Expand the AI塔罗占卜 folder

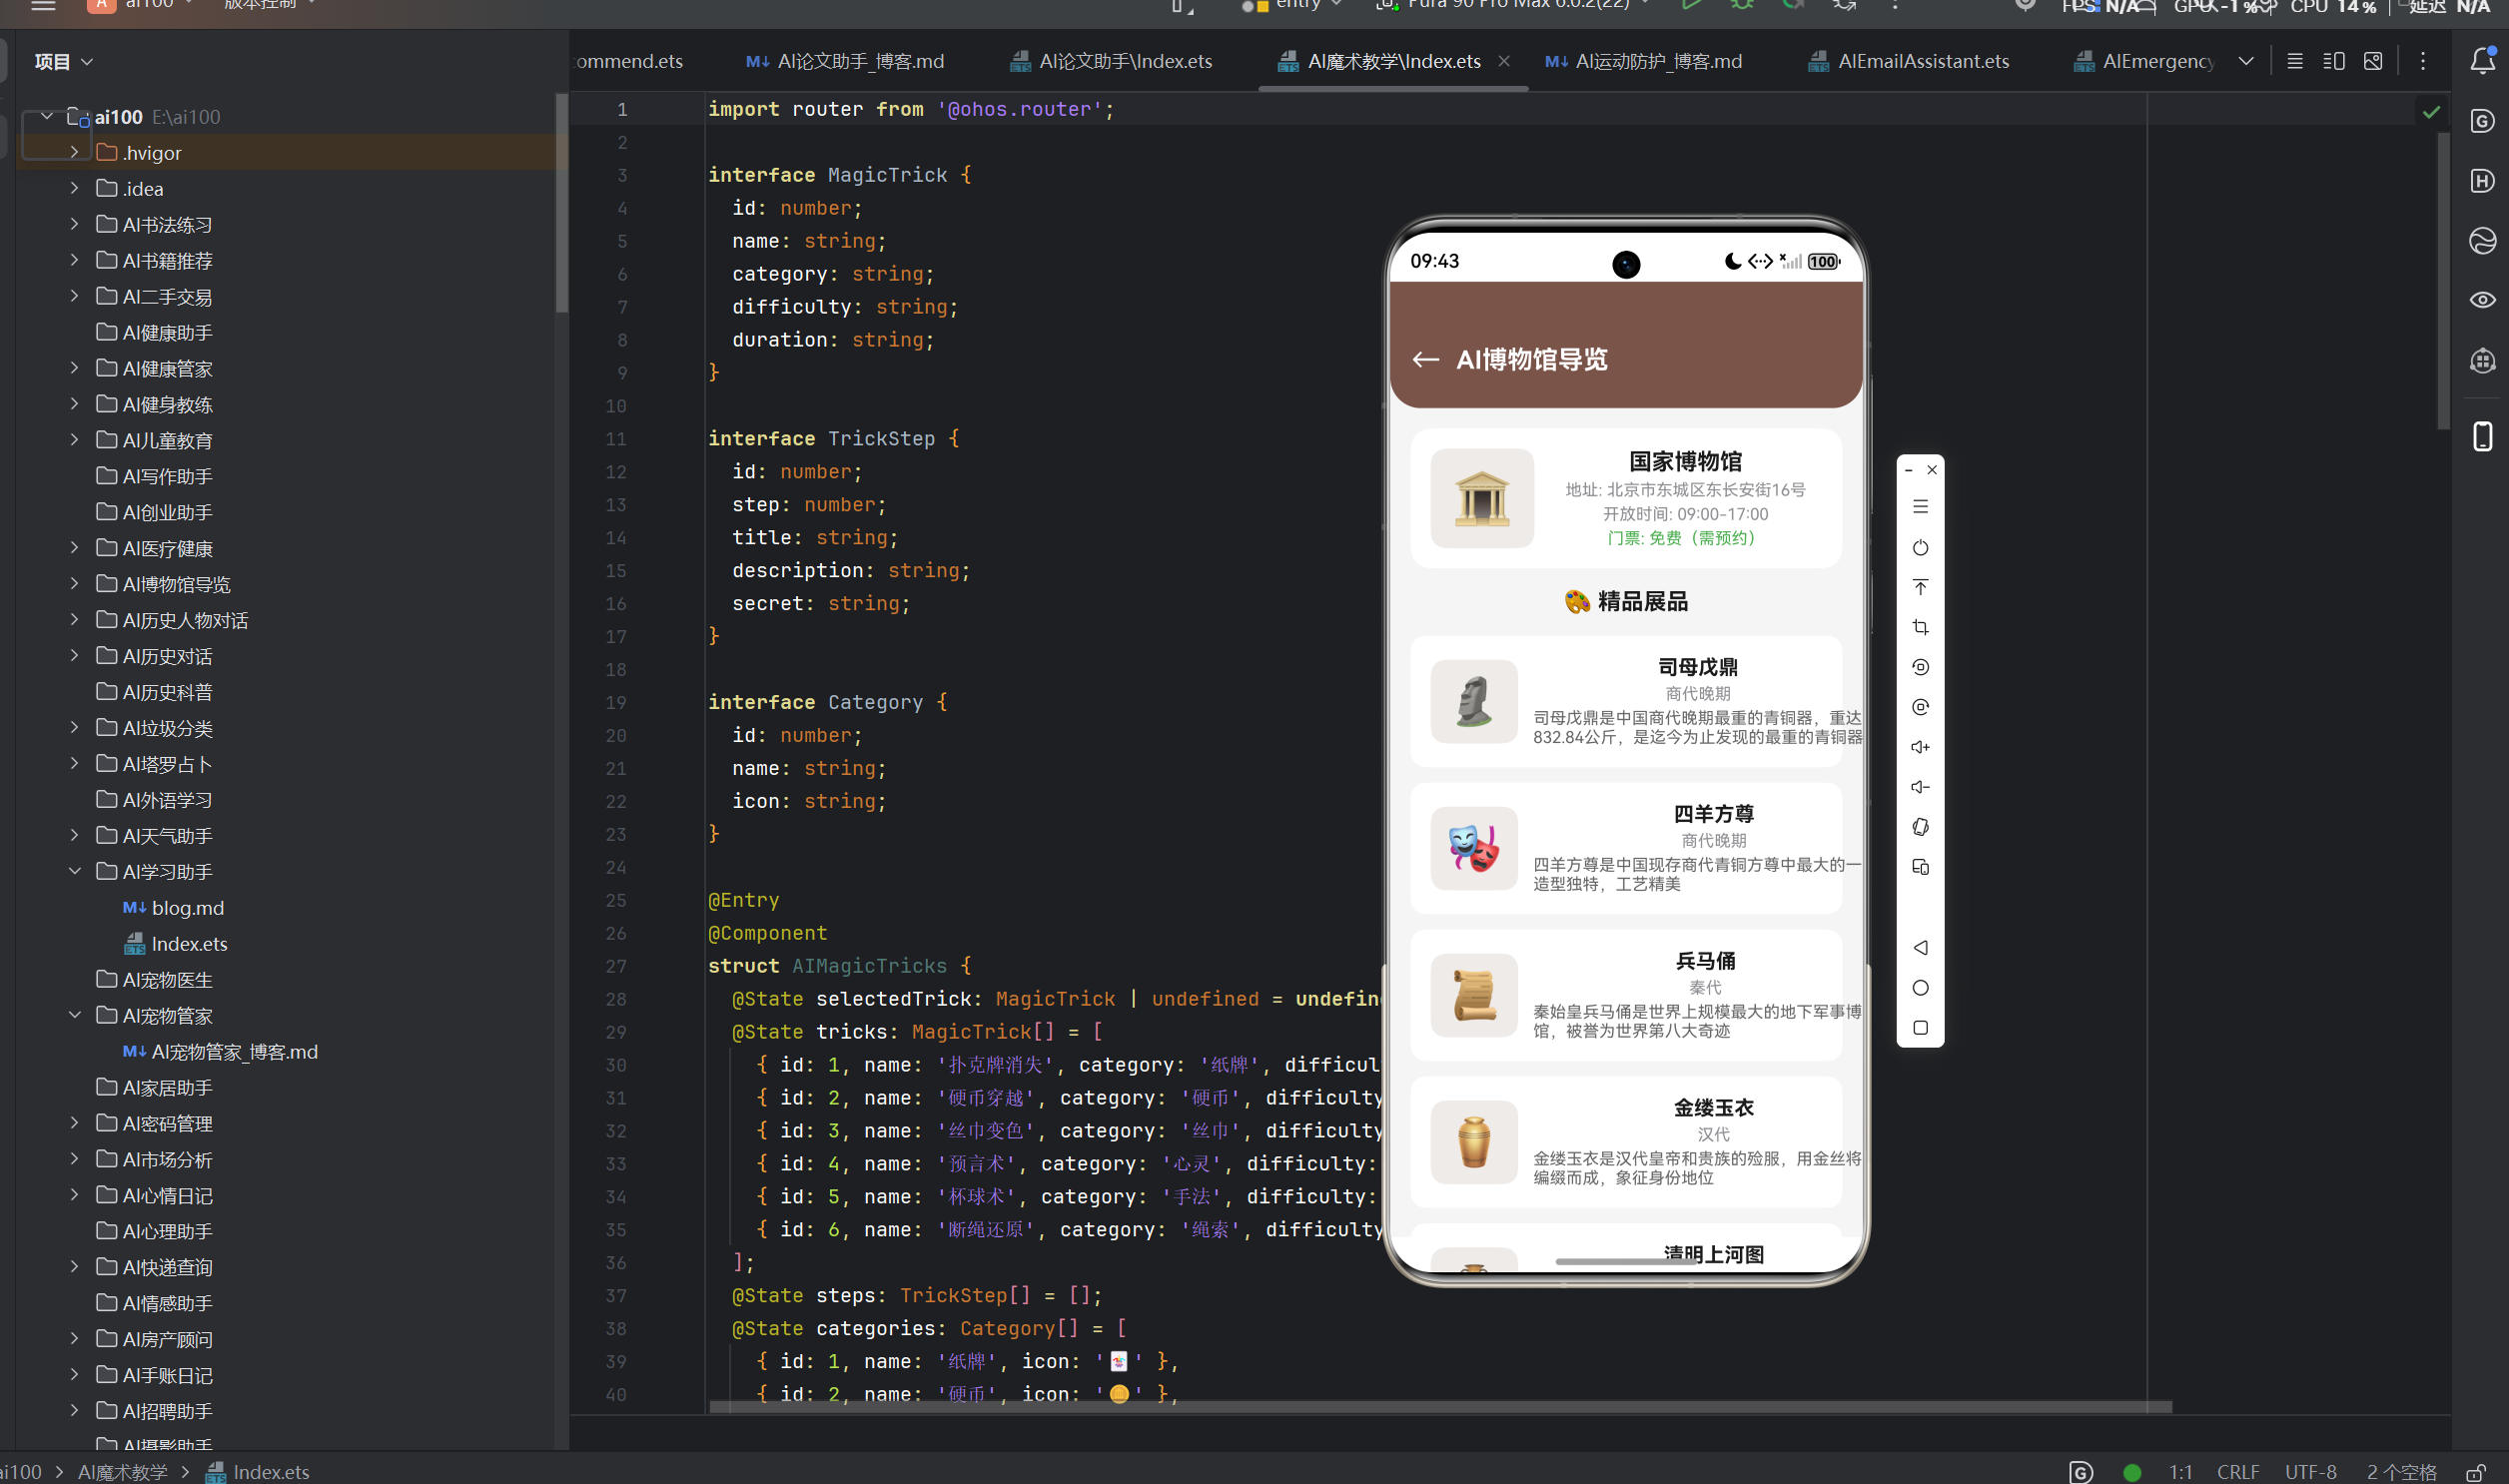pos(75,764)
